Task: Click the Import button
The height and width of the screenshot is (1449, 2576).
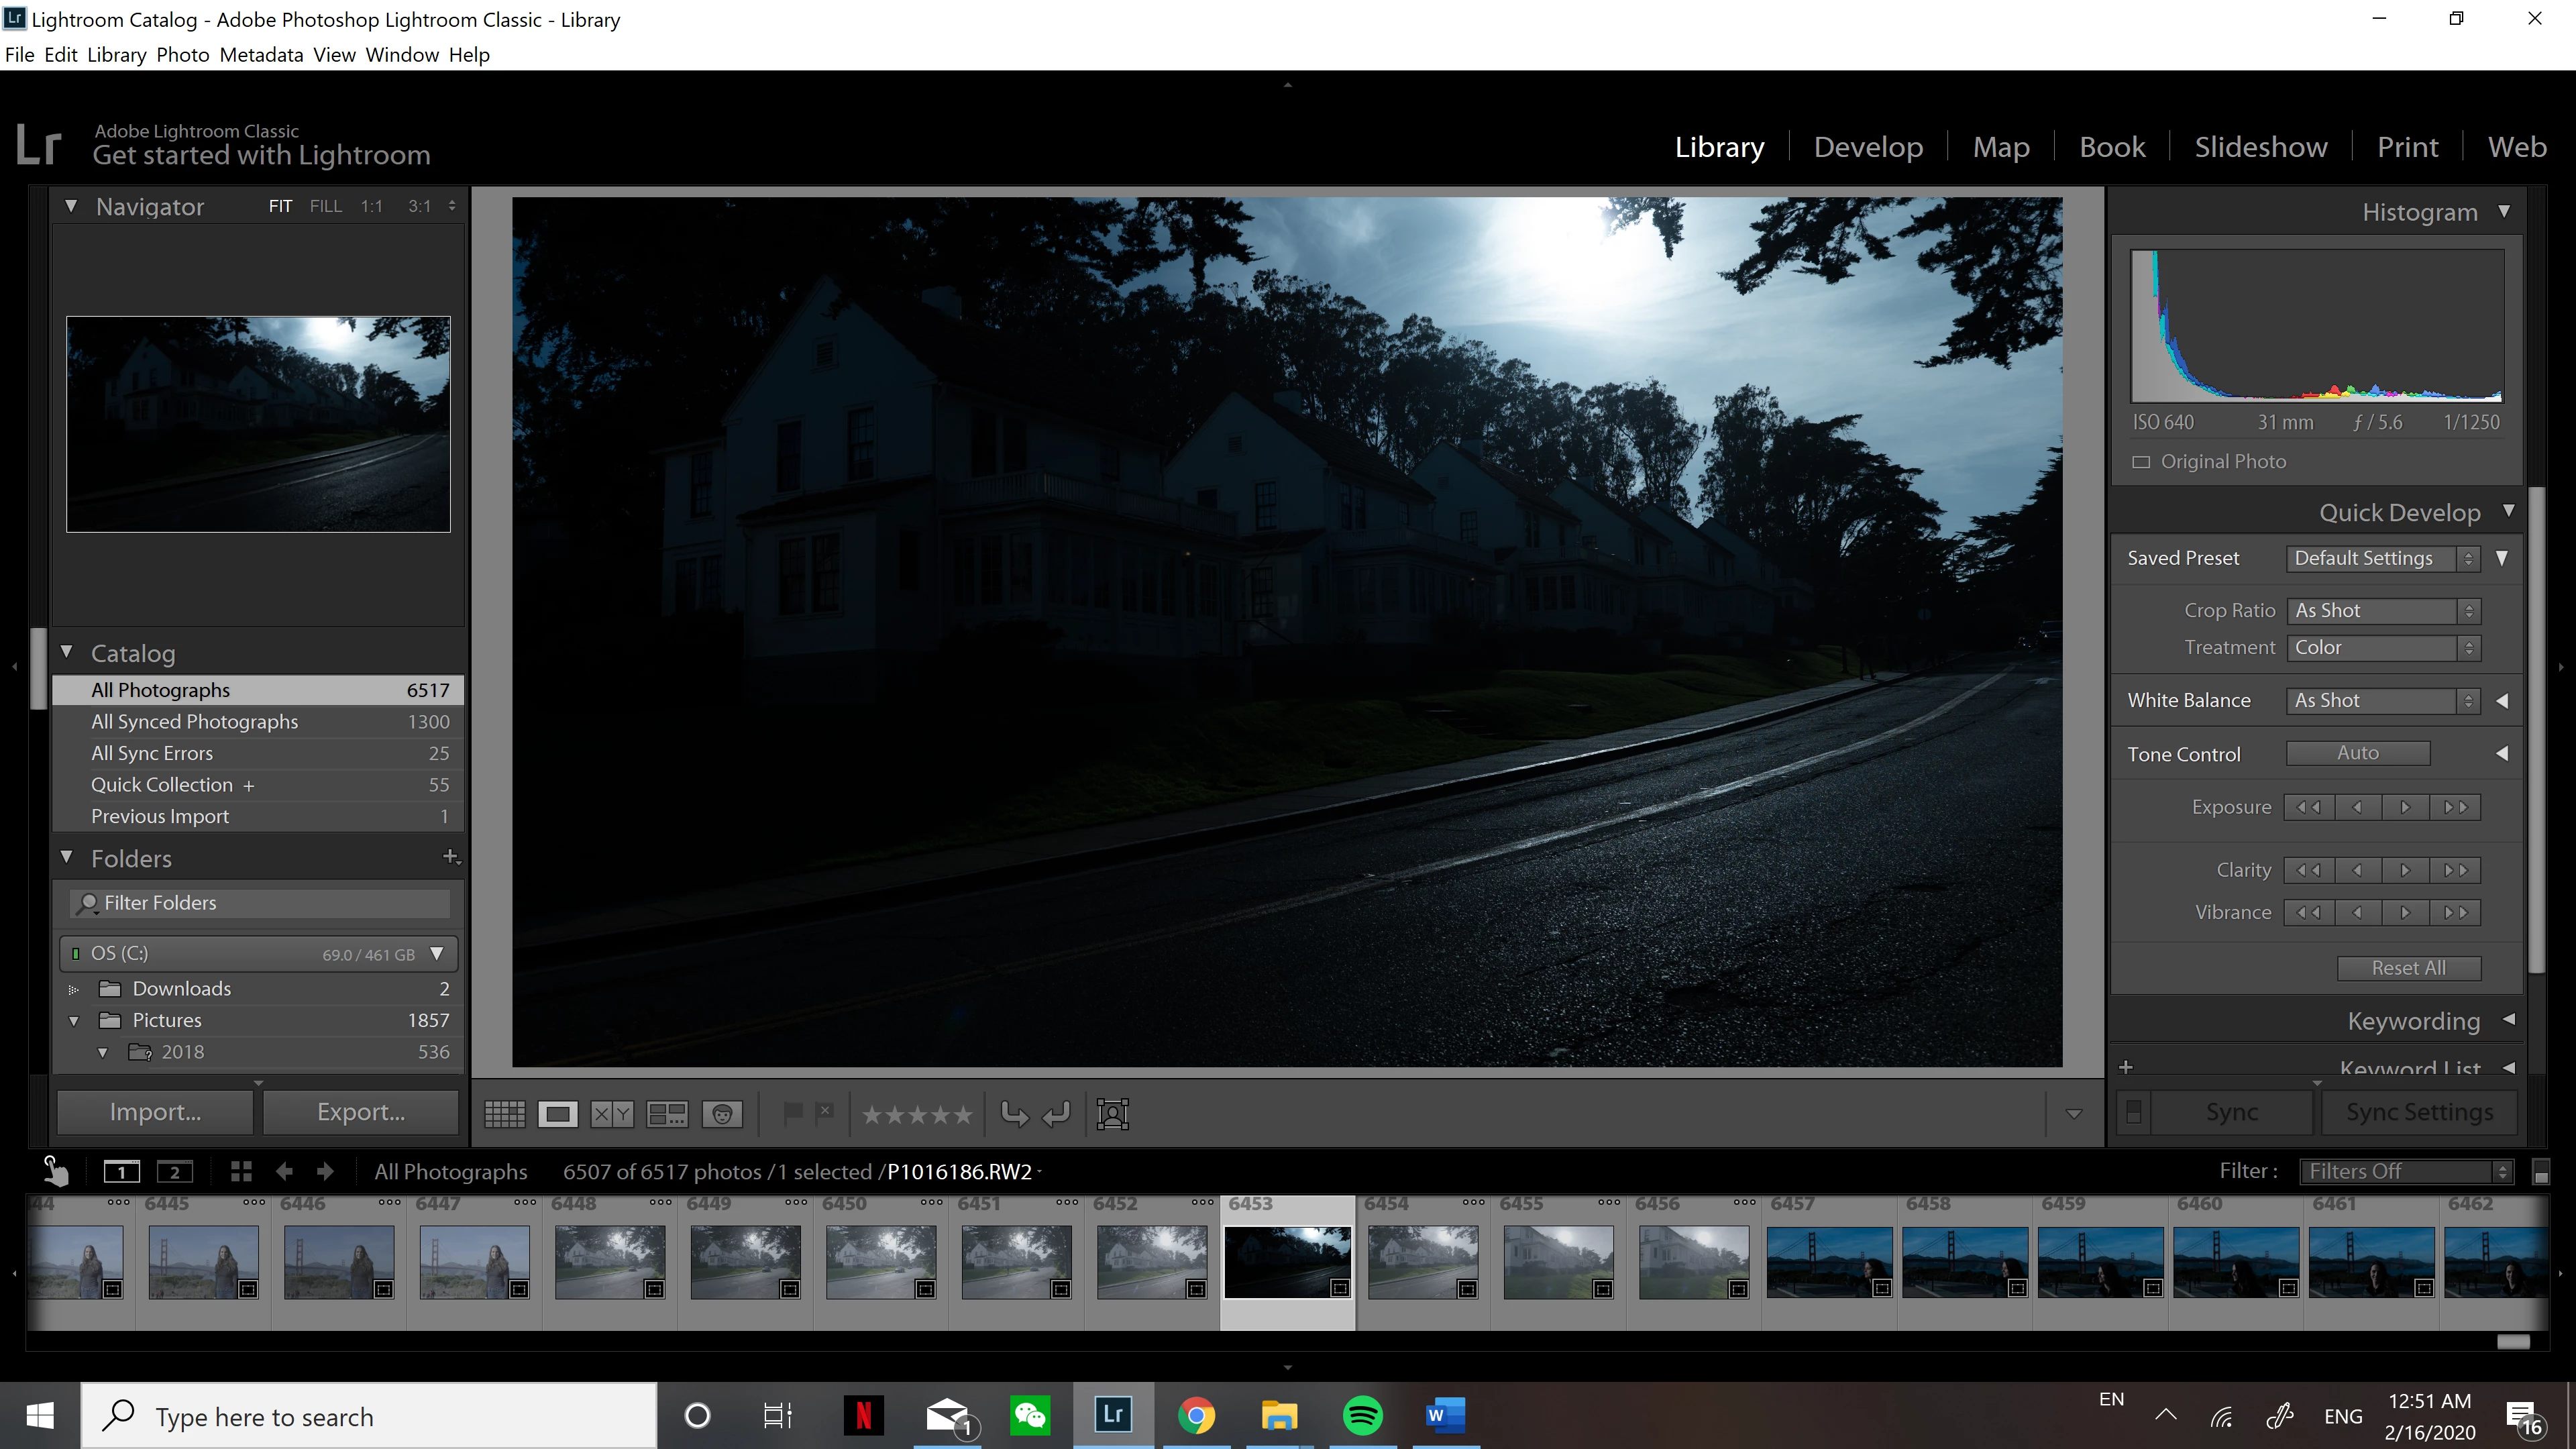Action: click(x=155, y=1112)
